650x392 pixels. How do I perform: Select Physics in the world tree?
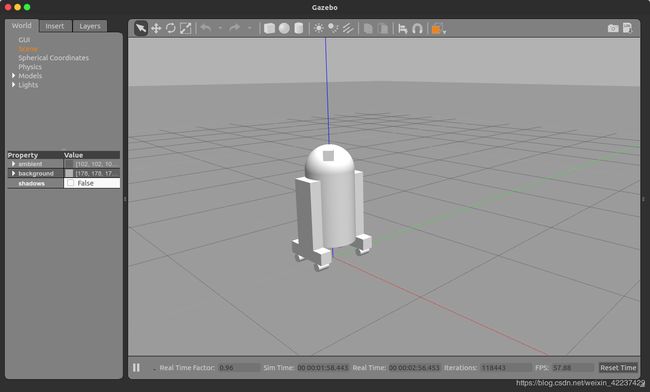(30, 67)
